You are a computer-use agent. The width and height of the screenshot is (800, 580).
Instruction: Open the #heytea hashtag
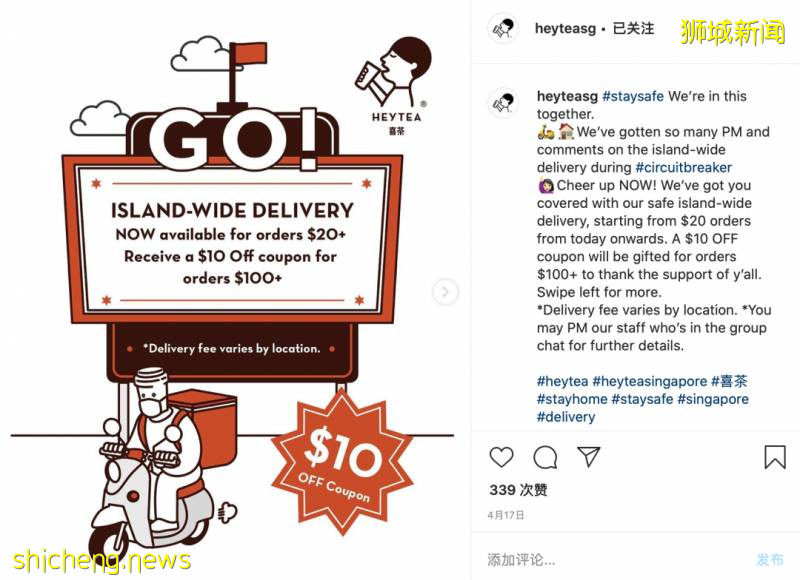pyautogui.click(x=562, y=381)
